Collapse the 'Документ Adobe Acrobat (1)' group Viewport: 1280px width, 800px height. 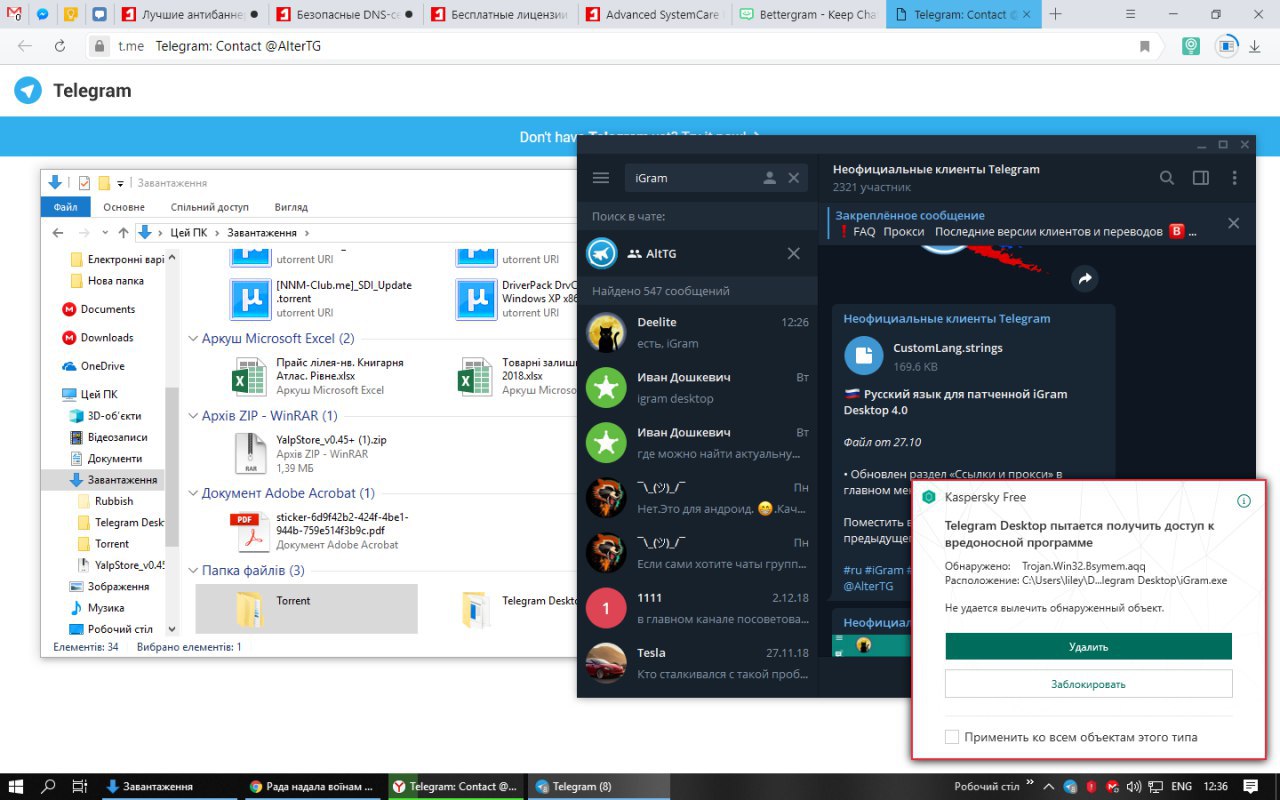coord(193,493)
